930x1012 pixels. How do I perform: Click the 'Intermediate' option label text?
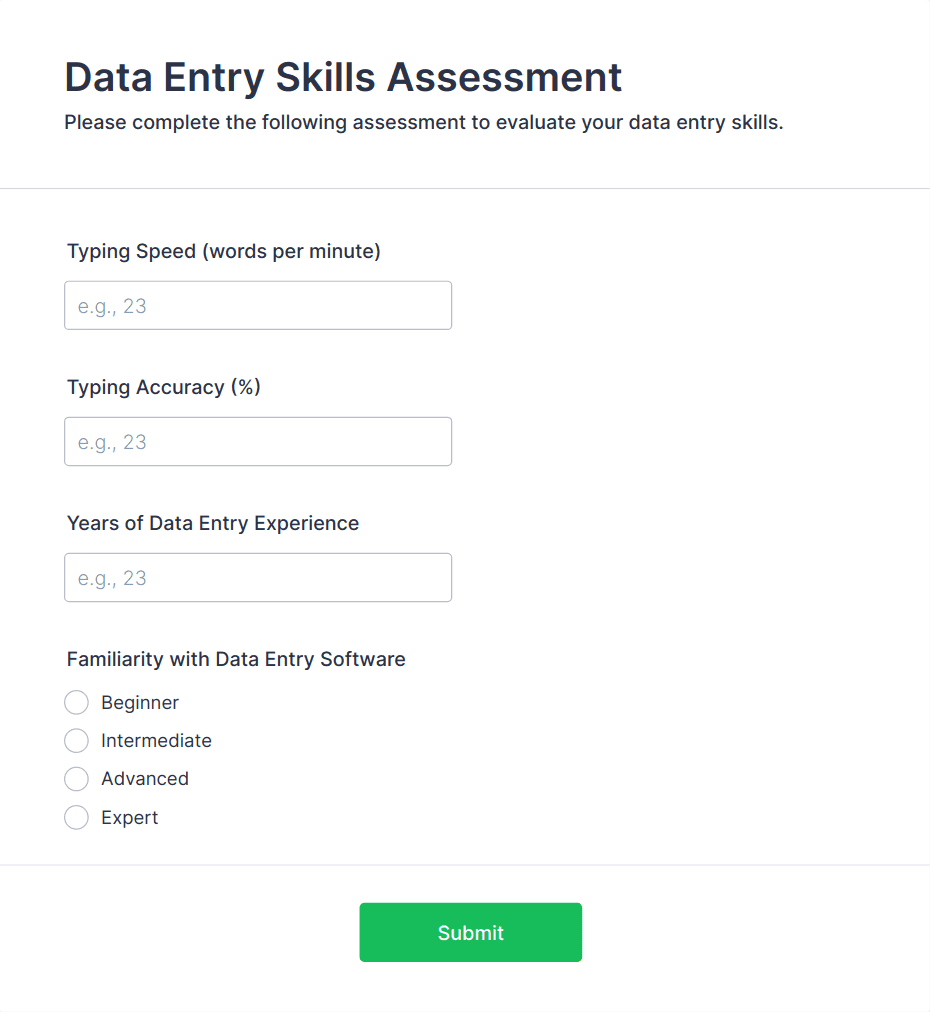156,740
